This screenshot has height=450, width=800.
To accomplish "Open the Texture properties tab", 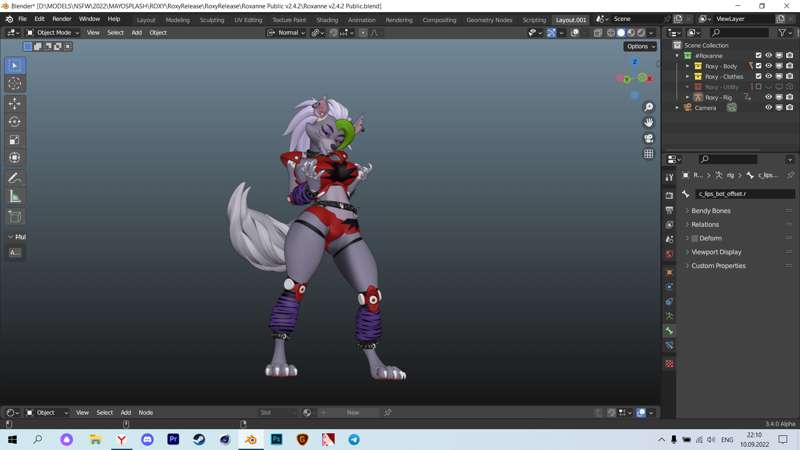I will coord(669,364).
